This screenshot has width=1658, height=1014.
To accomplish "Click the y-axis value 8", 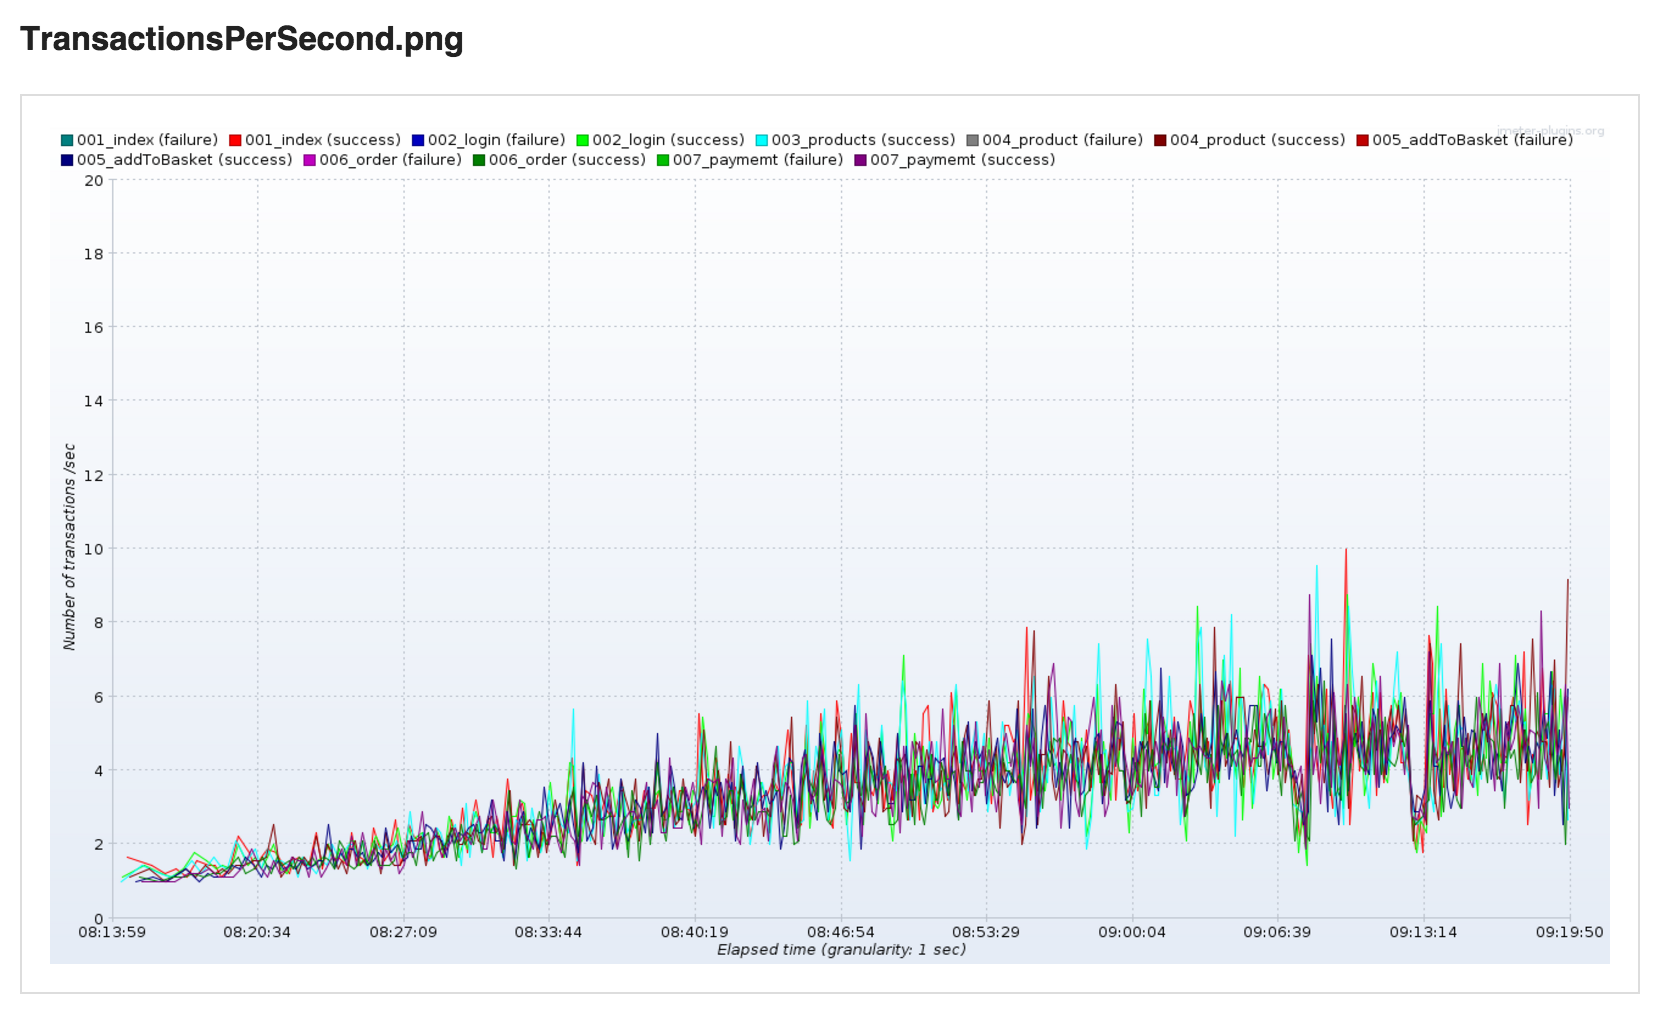I will (x=99, y=622).
